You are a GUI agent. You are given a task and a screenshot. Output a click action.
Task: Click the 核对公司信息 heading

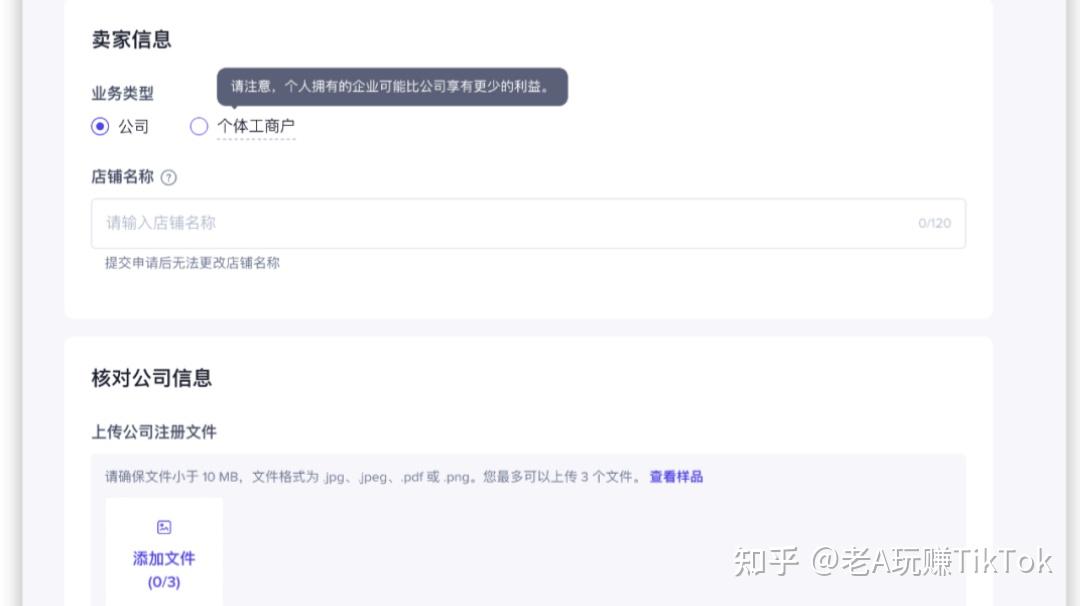152,378
